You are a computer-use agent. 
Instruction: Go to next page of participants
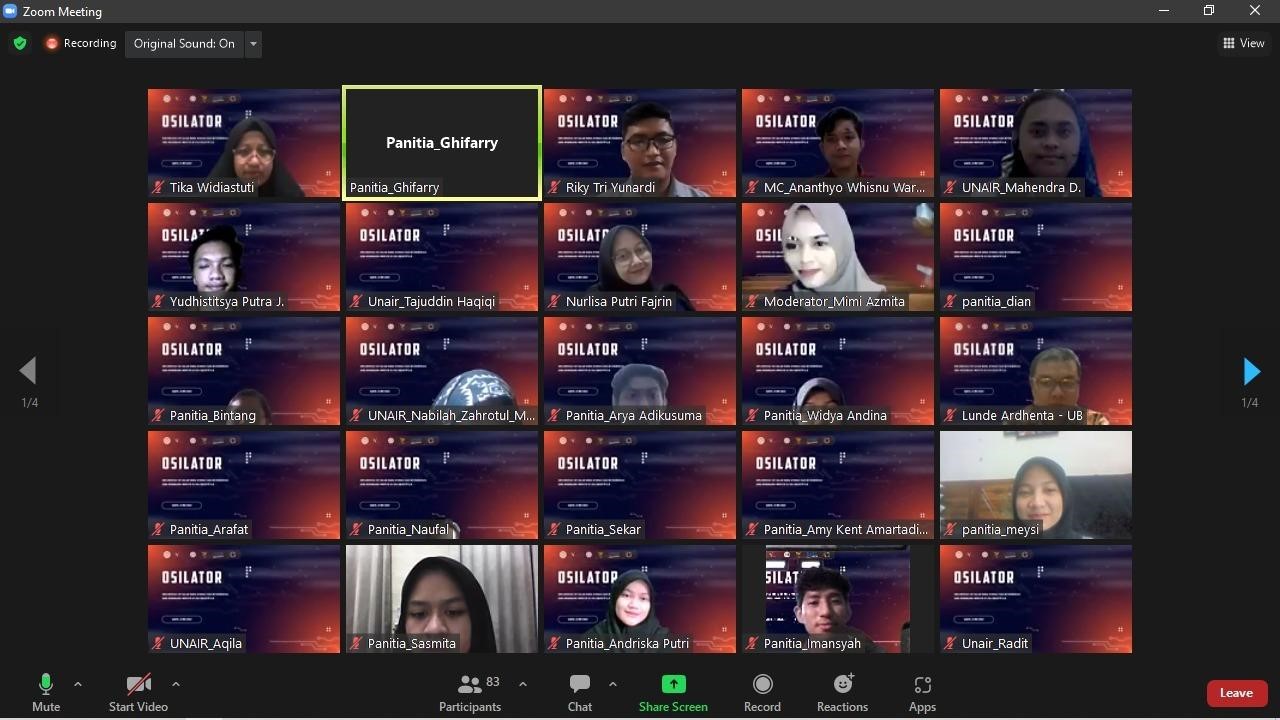(x=1251, y=372)
